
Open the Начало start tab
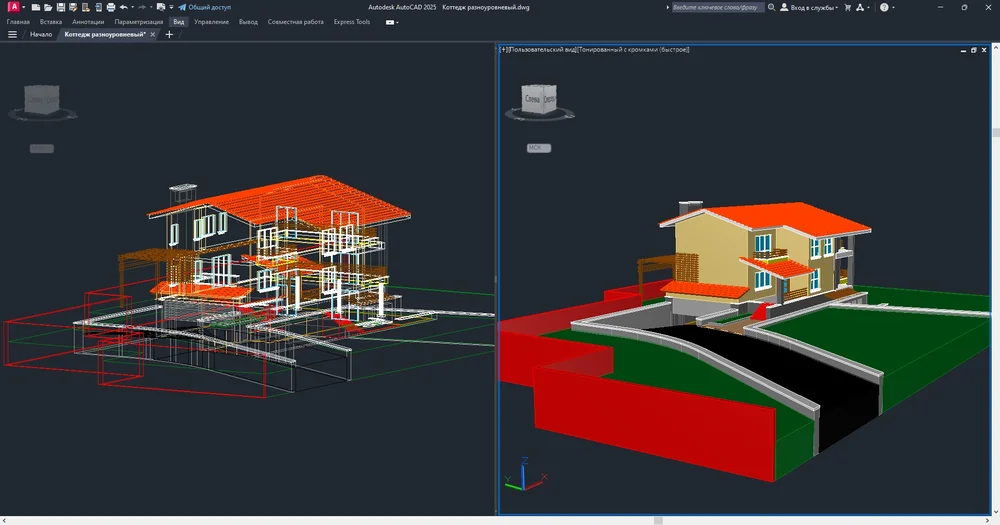(x=41, y=34)
